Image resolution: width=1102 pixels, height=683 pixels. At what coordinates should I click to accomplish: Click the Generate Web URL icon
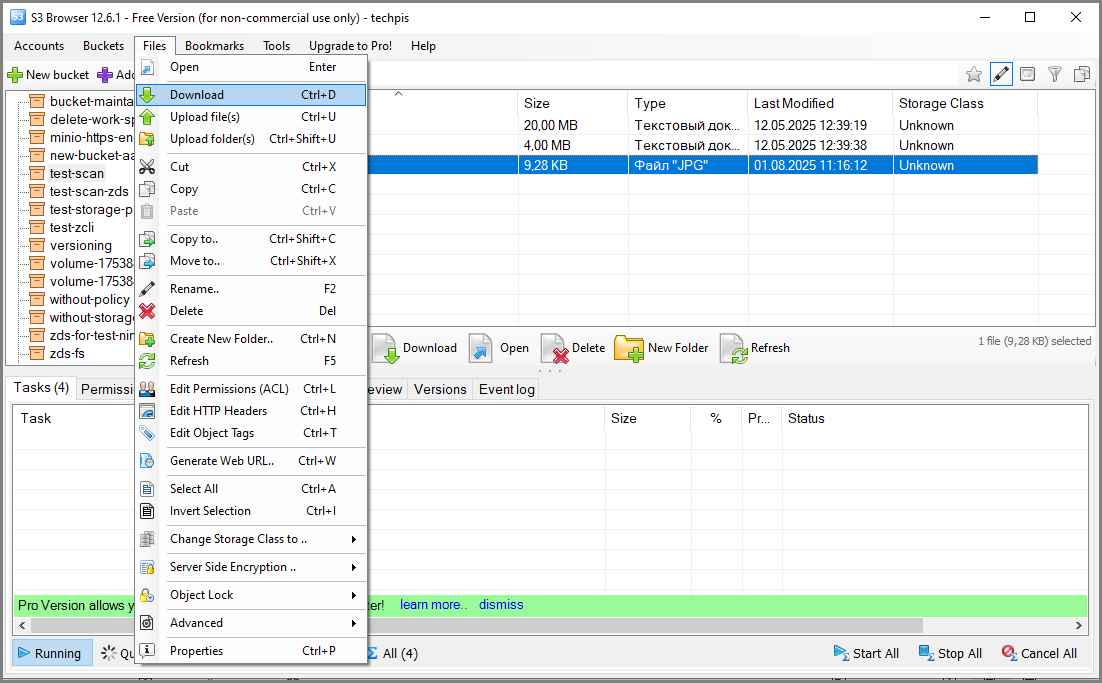[x=147, y=461]
